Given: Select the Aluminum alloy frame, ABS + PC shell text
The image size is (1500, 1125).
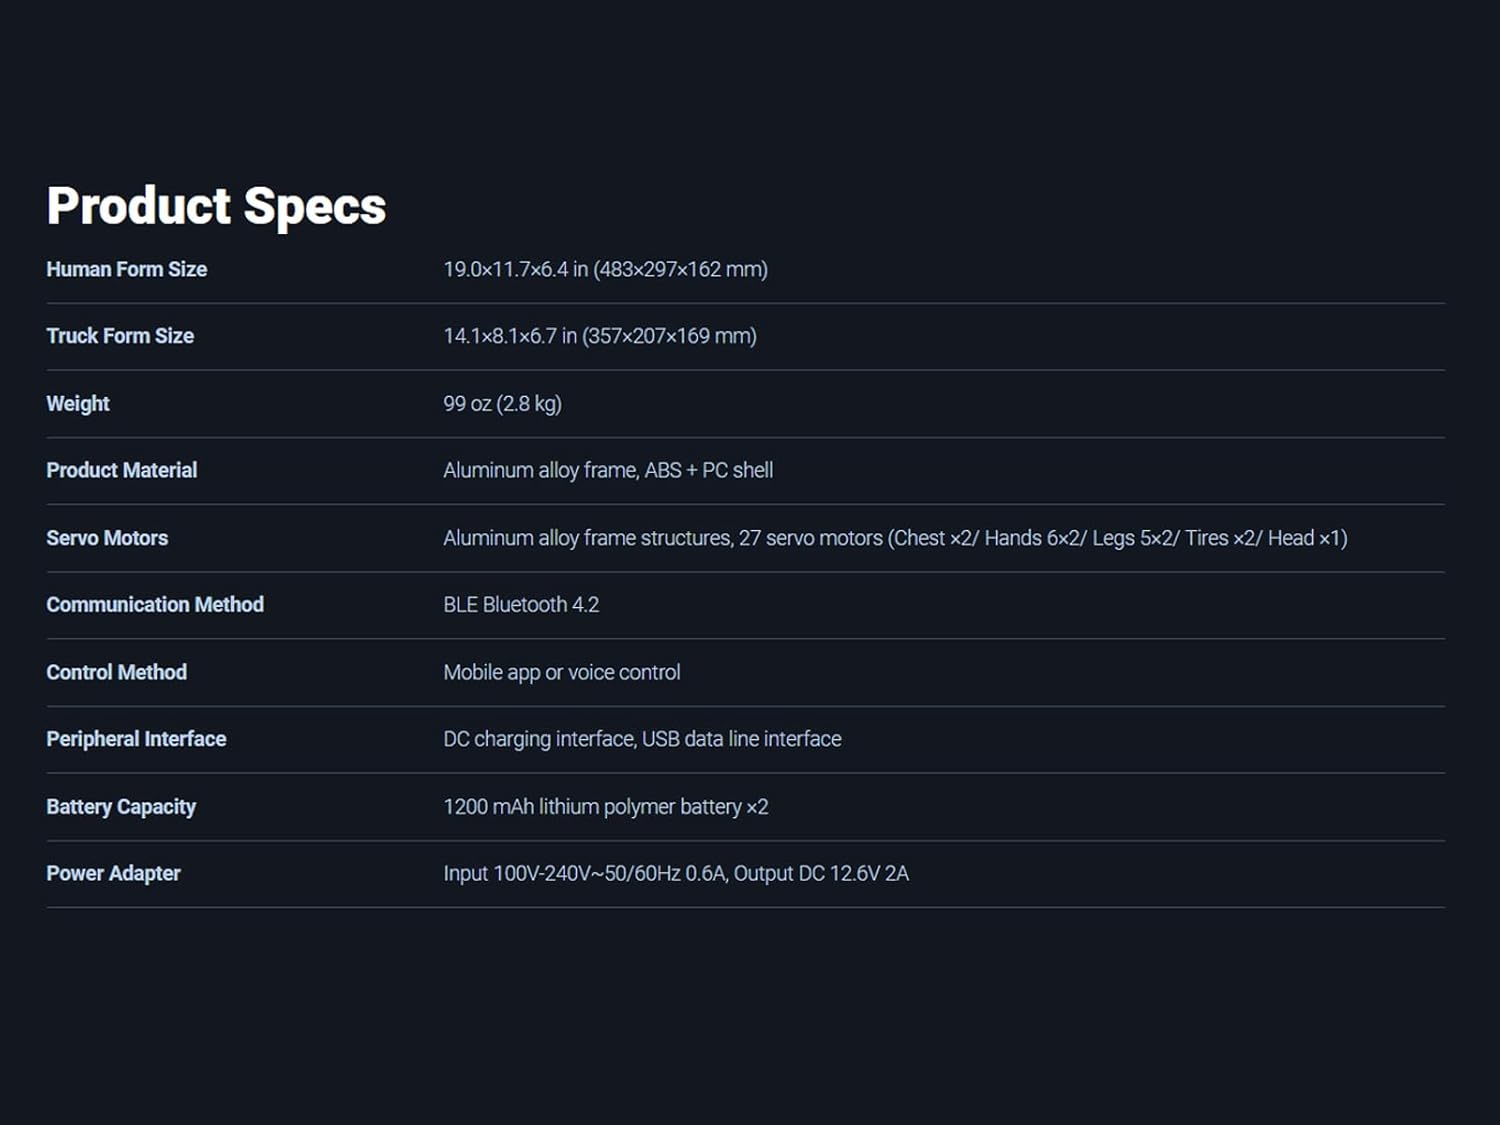Looking at the screenshot, I should pyautogui.click(x=608, y=470).
